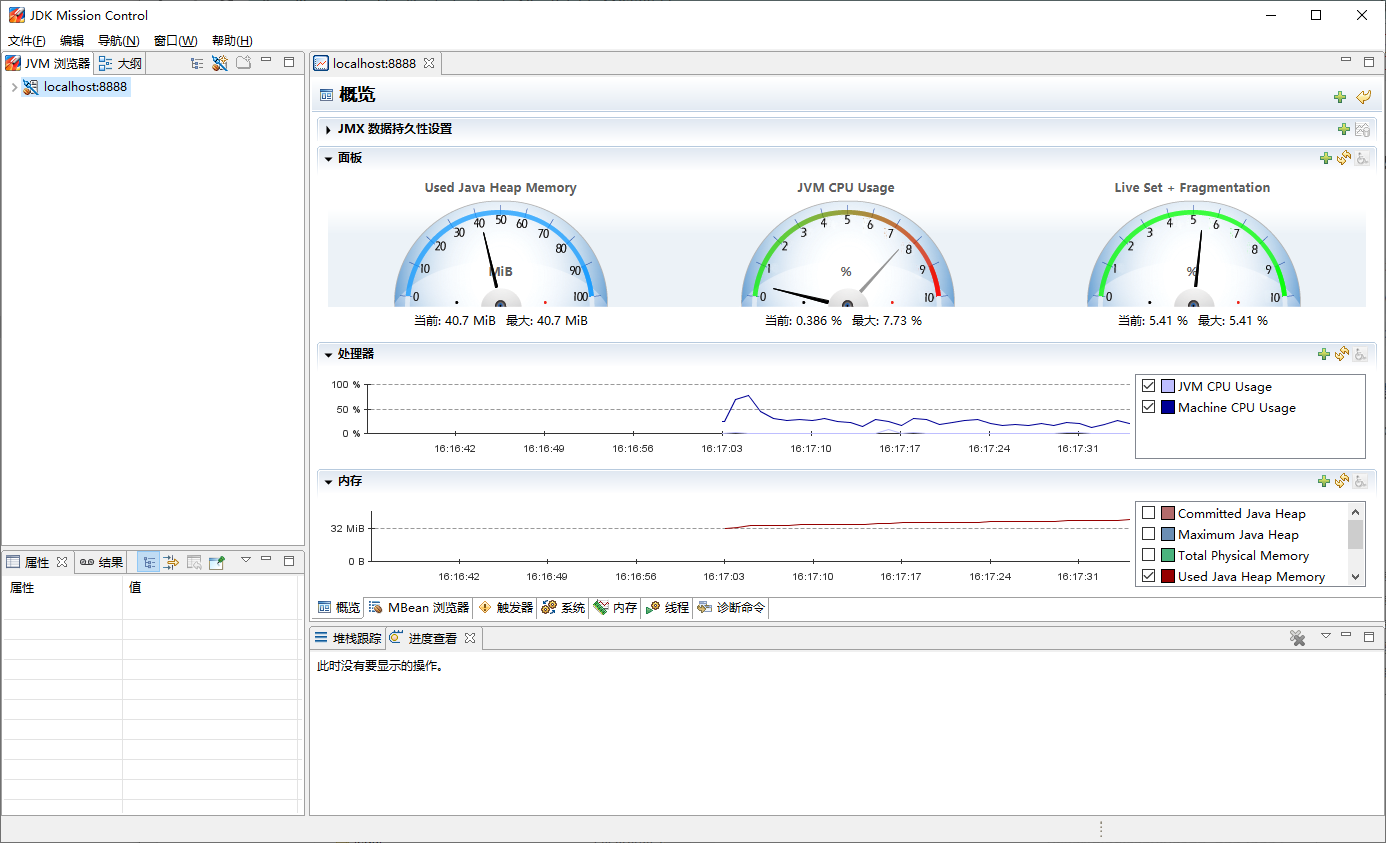Screen dimensions: 1386x843
Task: Close the localhost:8888 editor tab
Action: click(x=429, y=63)
